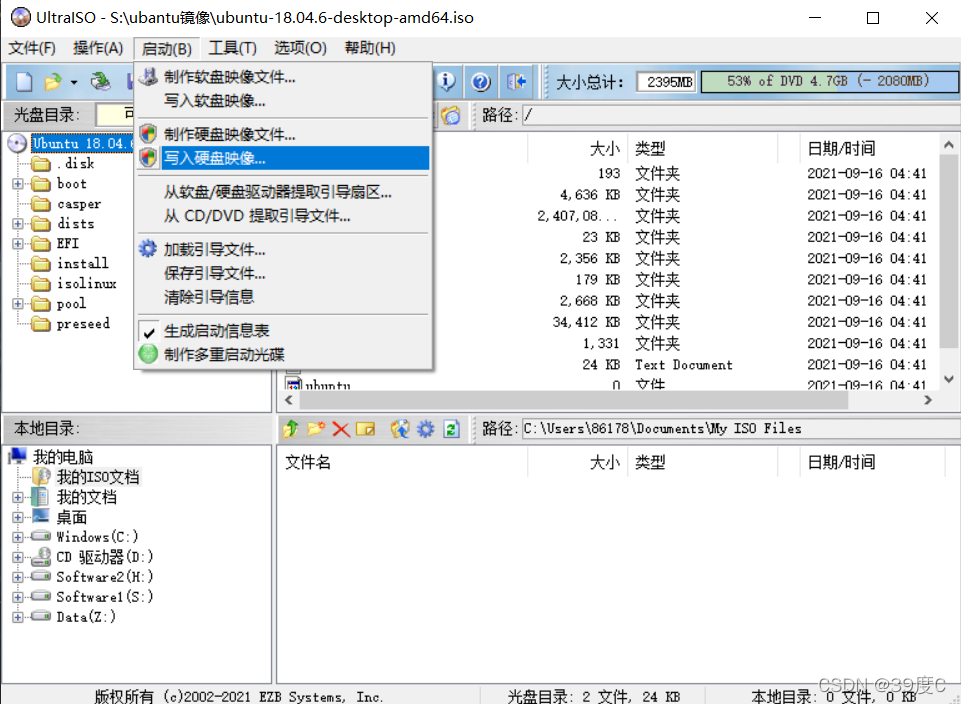961x704 pixels.
Task: Choose 写入软盘映像... menu entry
Action: click(283, 100)
